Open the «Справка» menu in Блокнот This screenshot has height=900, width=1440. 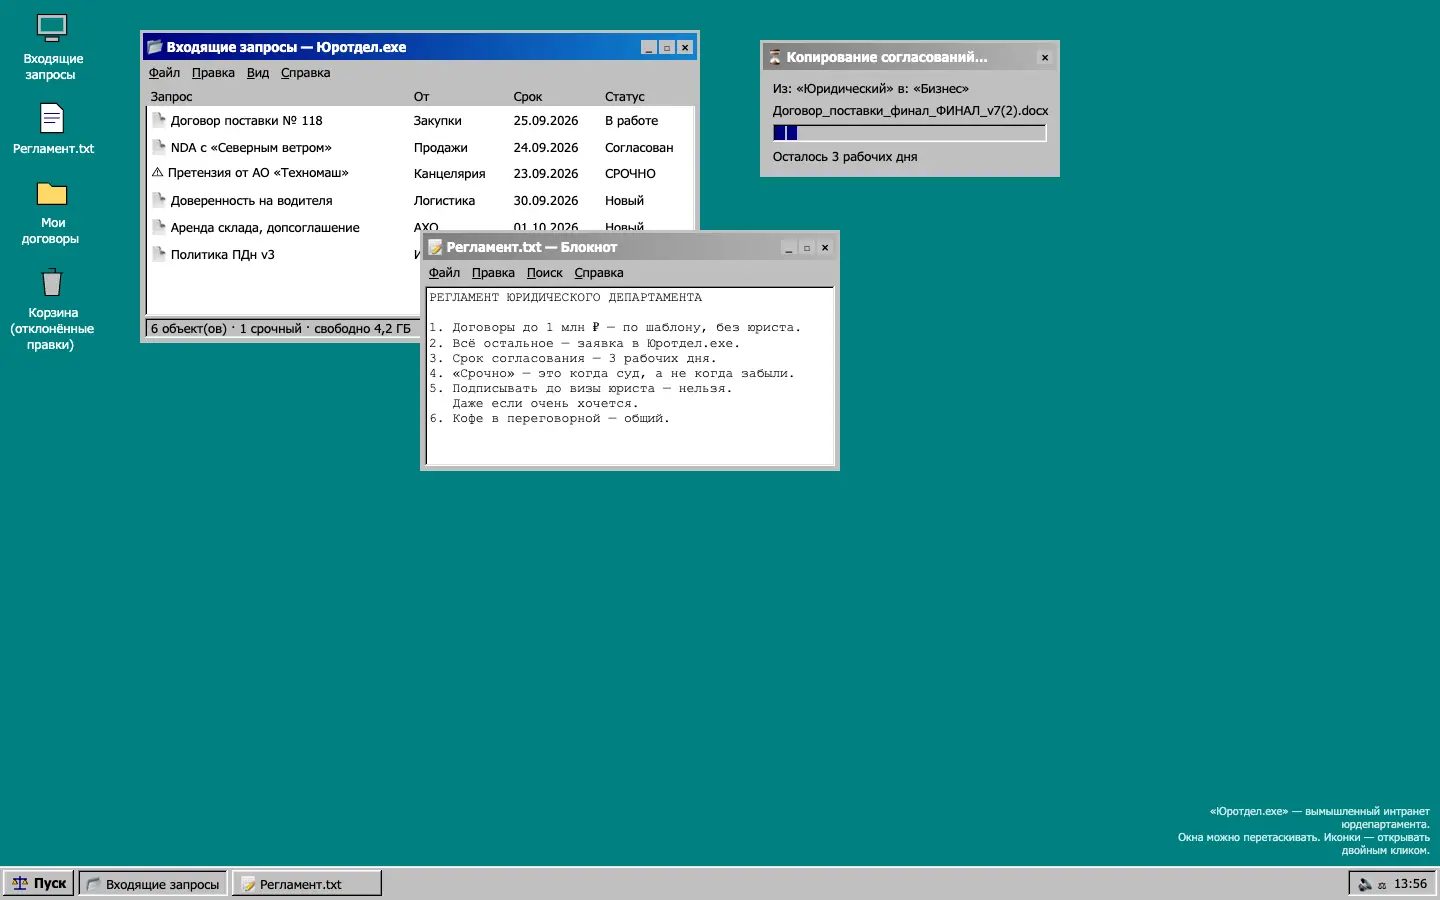599,273
